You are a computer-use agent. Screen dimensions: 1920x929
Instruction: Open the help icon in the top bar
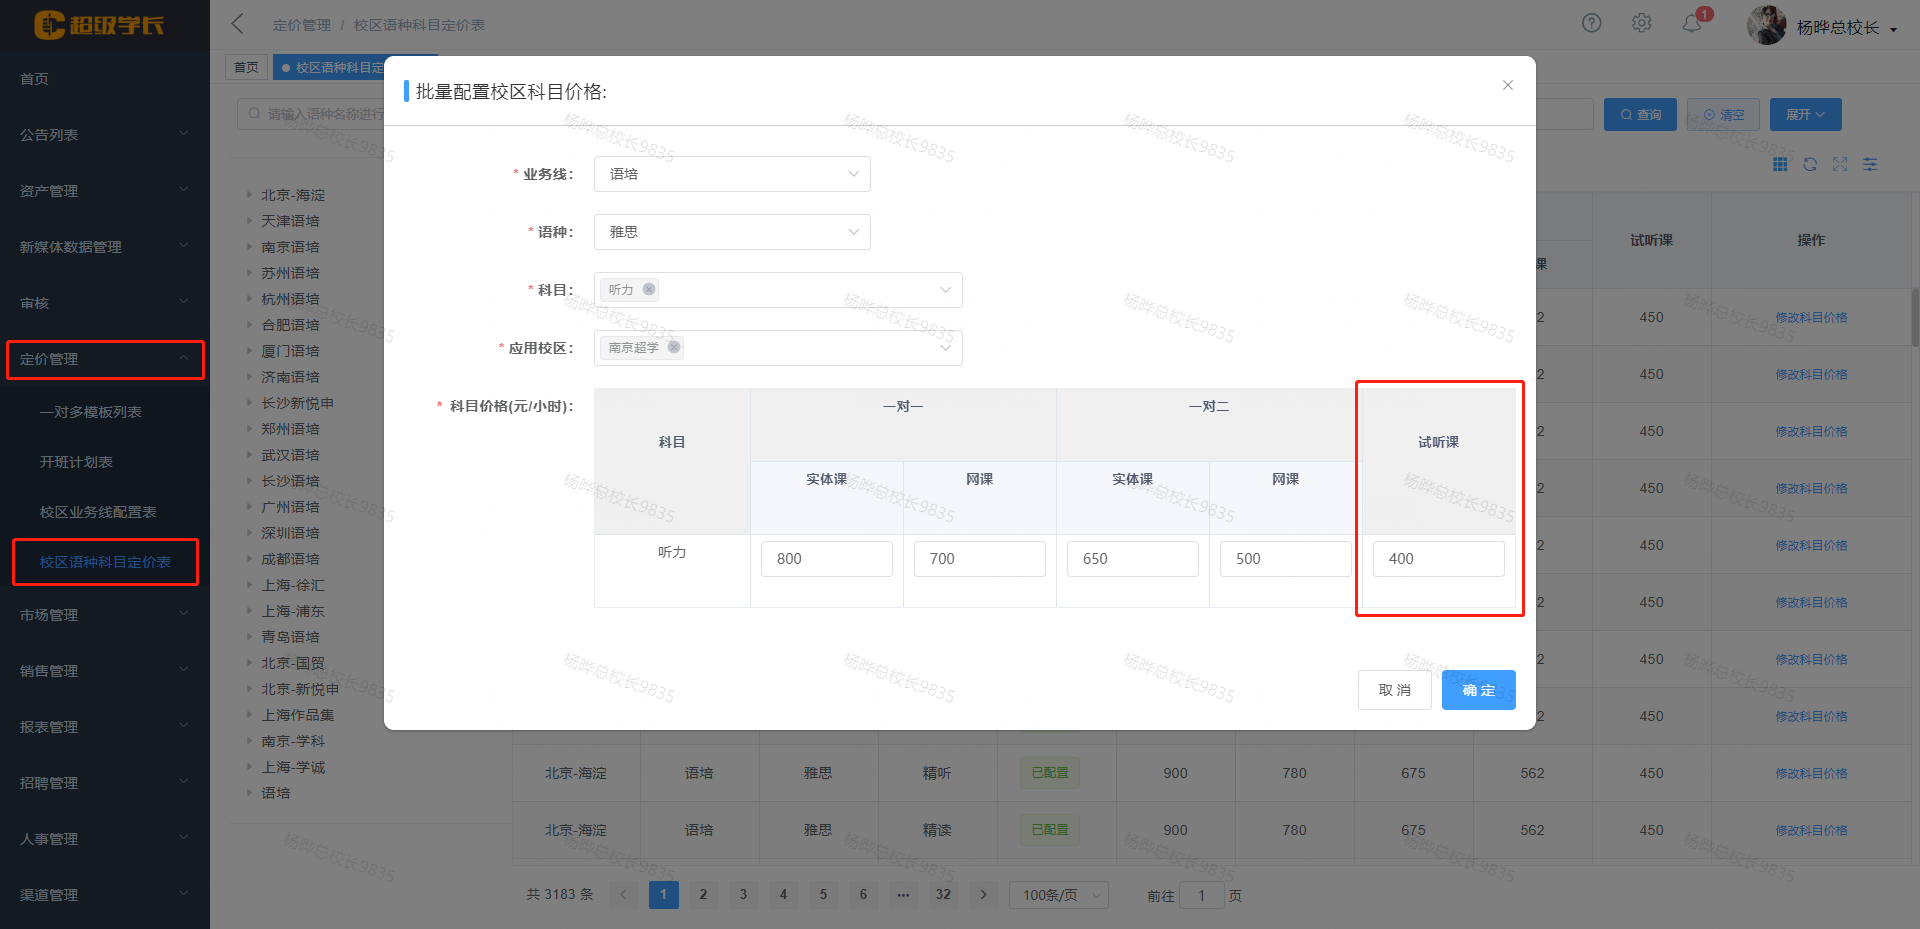pos(1591,22)
